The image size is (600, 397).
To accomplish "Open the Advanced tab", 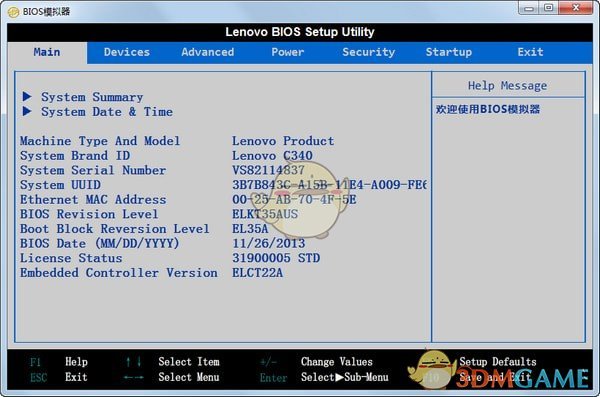I will (207, 52).
